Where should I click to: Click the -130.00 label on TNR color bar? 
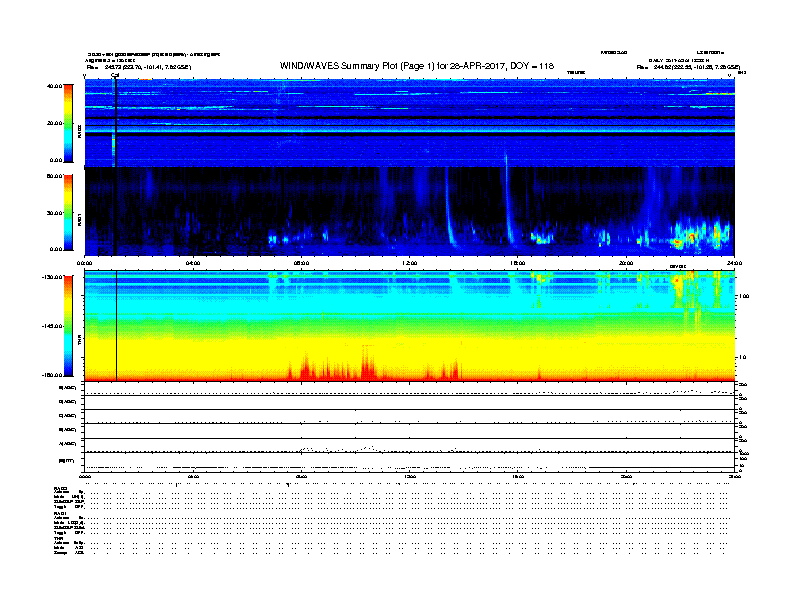click(x=53, y=277)
